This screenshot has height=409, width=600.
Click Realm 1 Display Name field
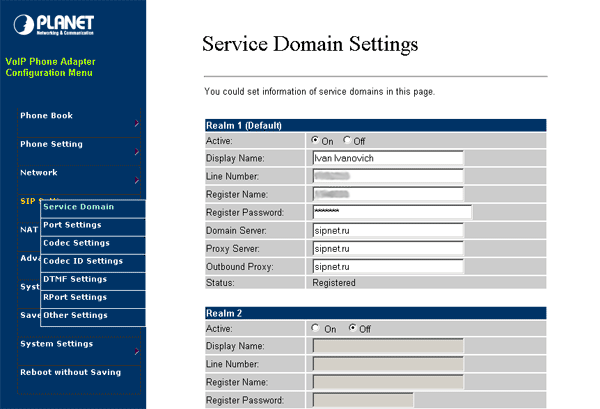click(x=388, y=158)
